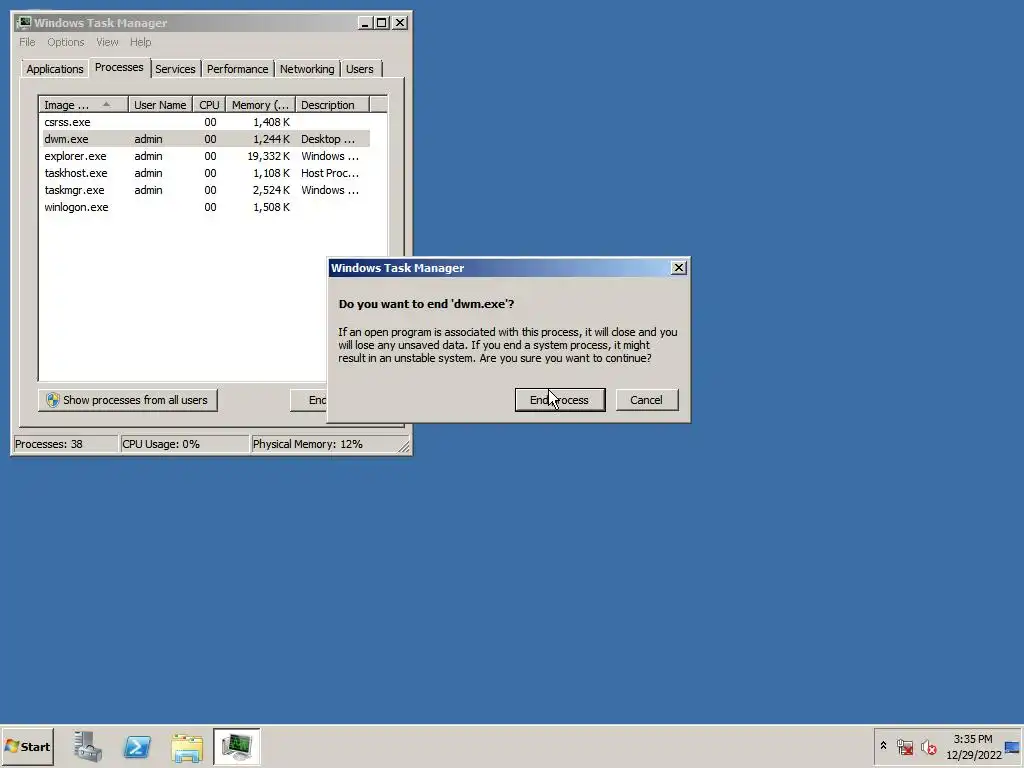Select csrss.exe process row
Viewport: 1024px width, 768px height.
coord(206,122)
